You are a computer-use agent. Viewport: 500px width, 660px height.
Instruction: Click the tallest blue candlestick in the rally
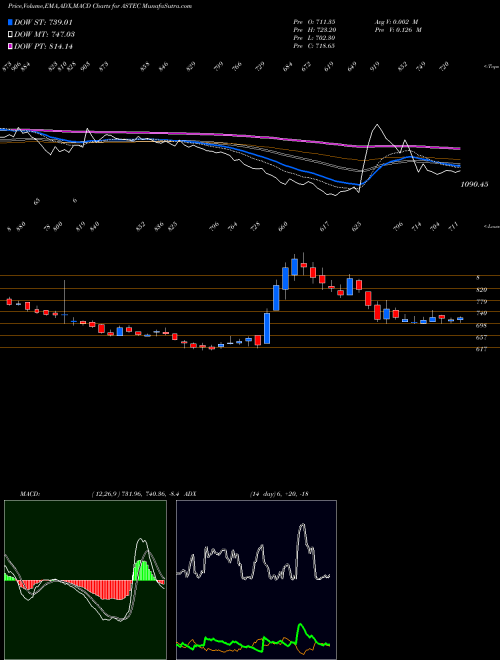pyautogui.click(x=267, y=328)
